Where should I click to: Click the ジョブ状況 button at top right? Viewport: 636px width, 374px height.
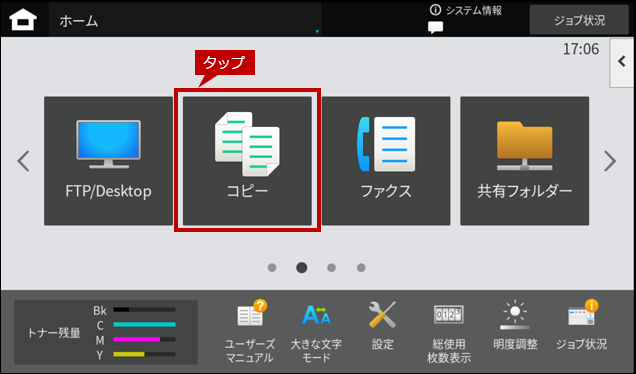(x=579, y=20)
